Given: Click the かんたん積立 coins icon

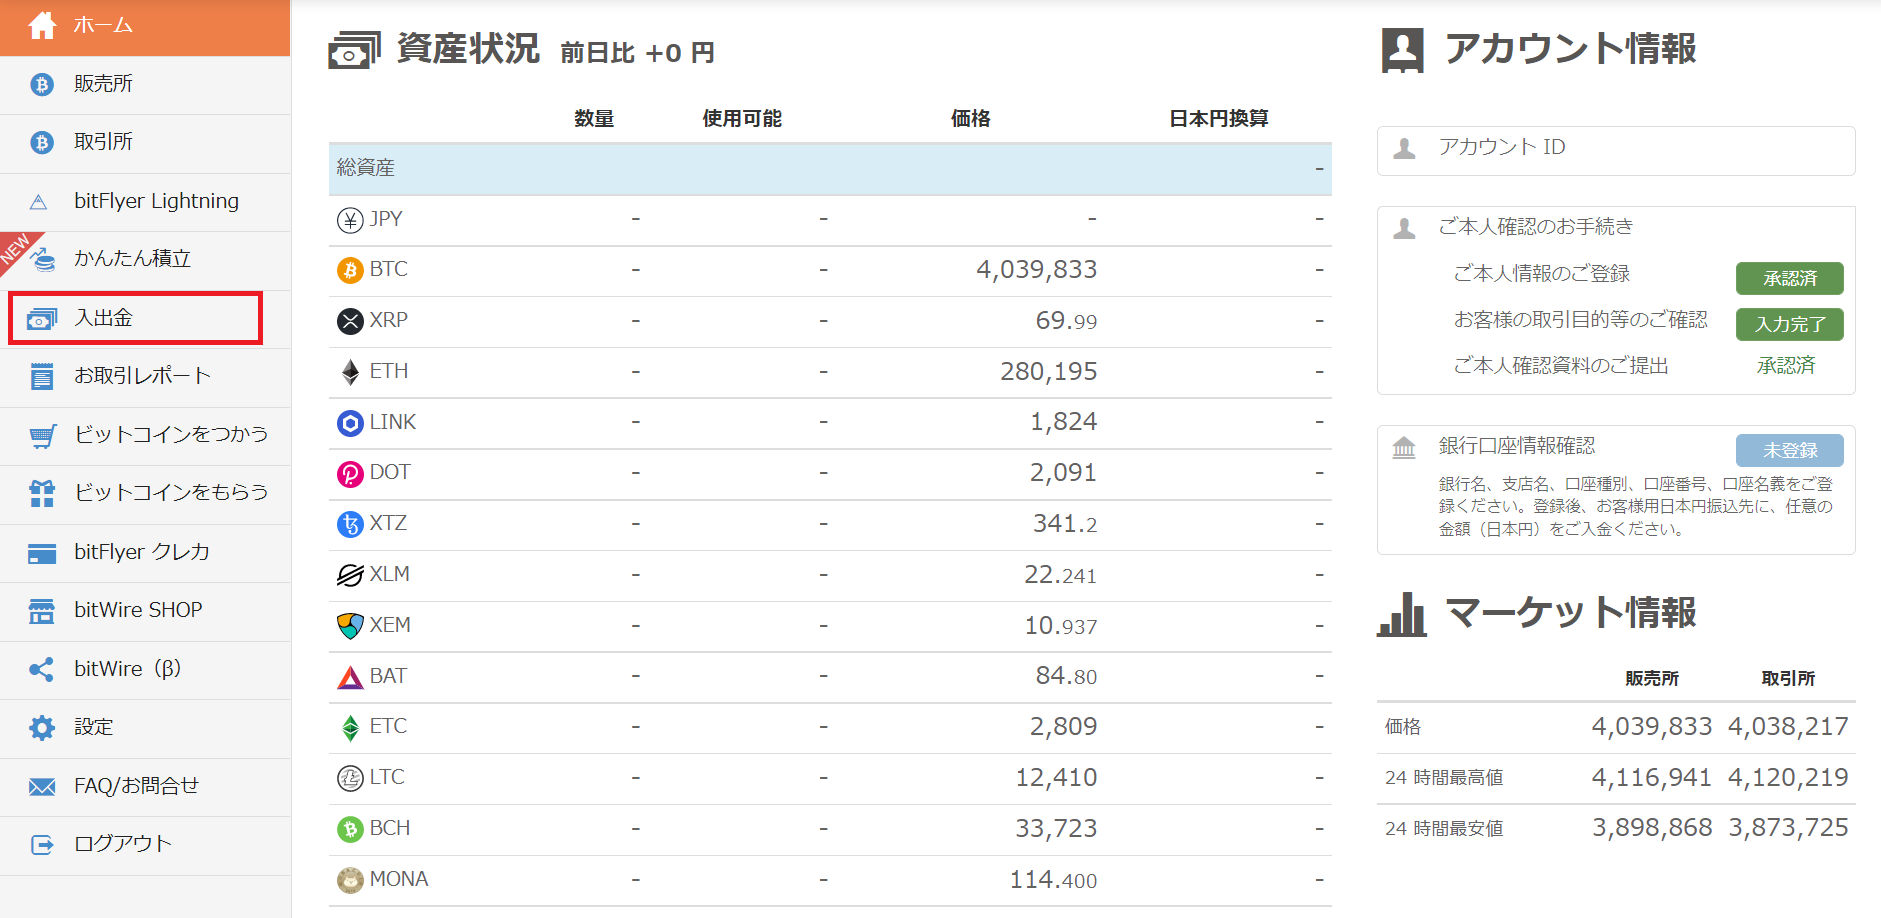Looking at the screenshot, I should coord(42,260).
